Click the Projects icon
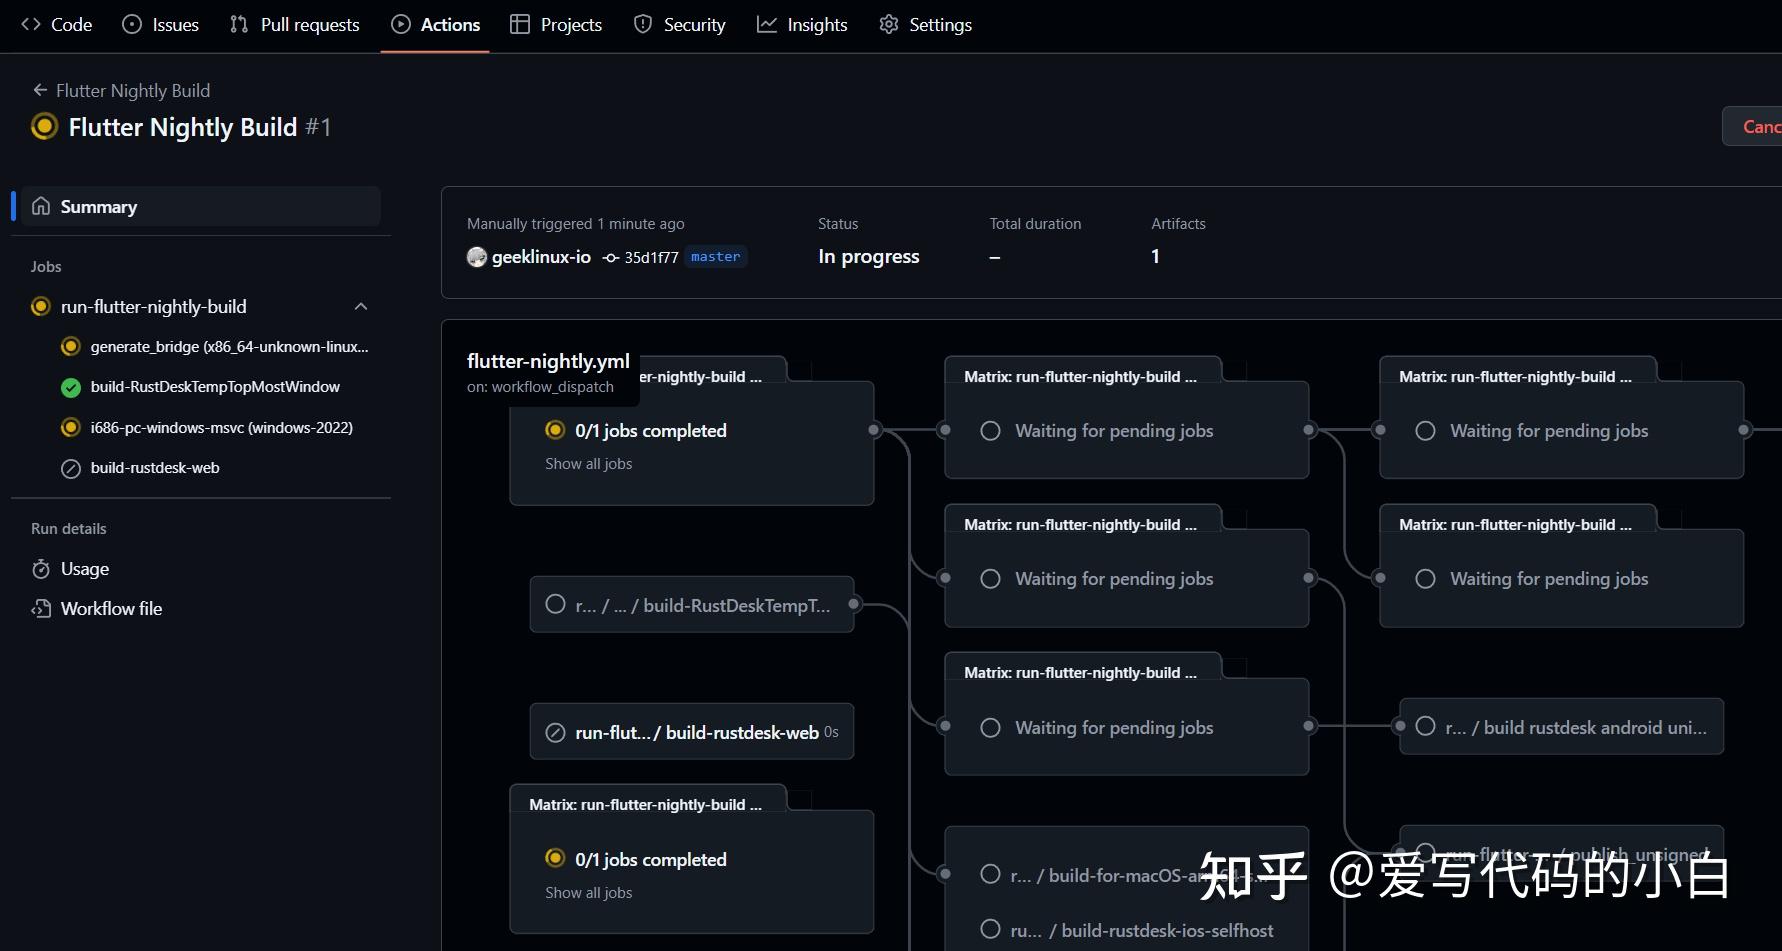Screen dimensions: 1782x951 tap(519, 23)
